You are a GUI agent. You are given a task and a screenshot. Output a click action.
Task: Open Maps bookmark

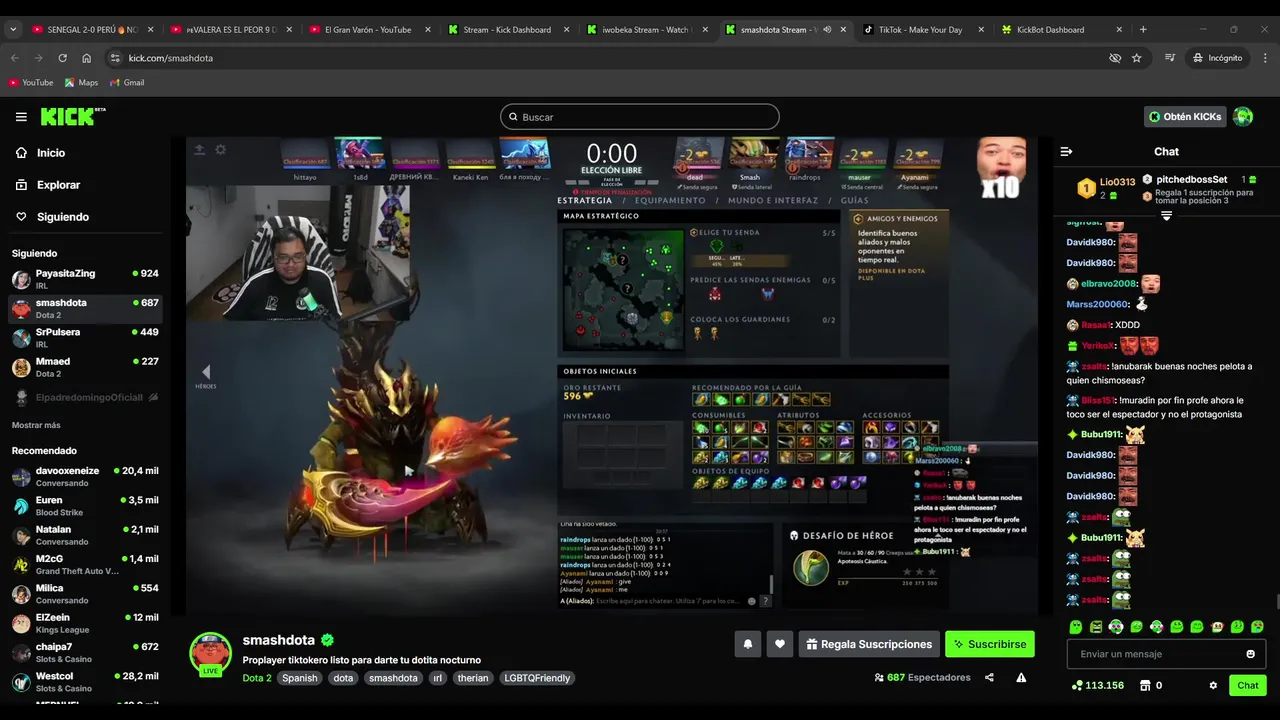click(x=81, y=83)
